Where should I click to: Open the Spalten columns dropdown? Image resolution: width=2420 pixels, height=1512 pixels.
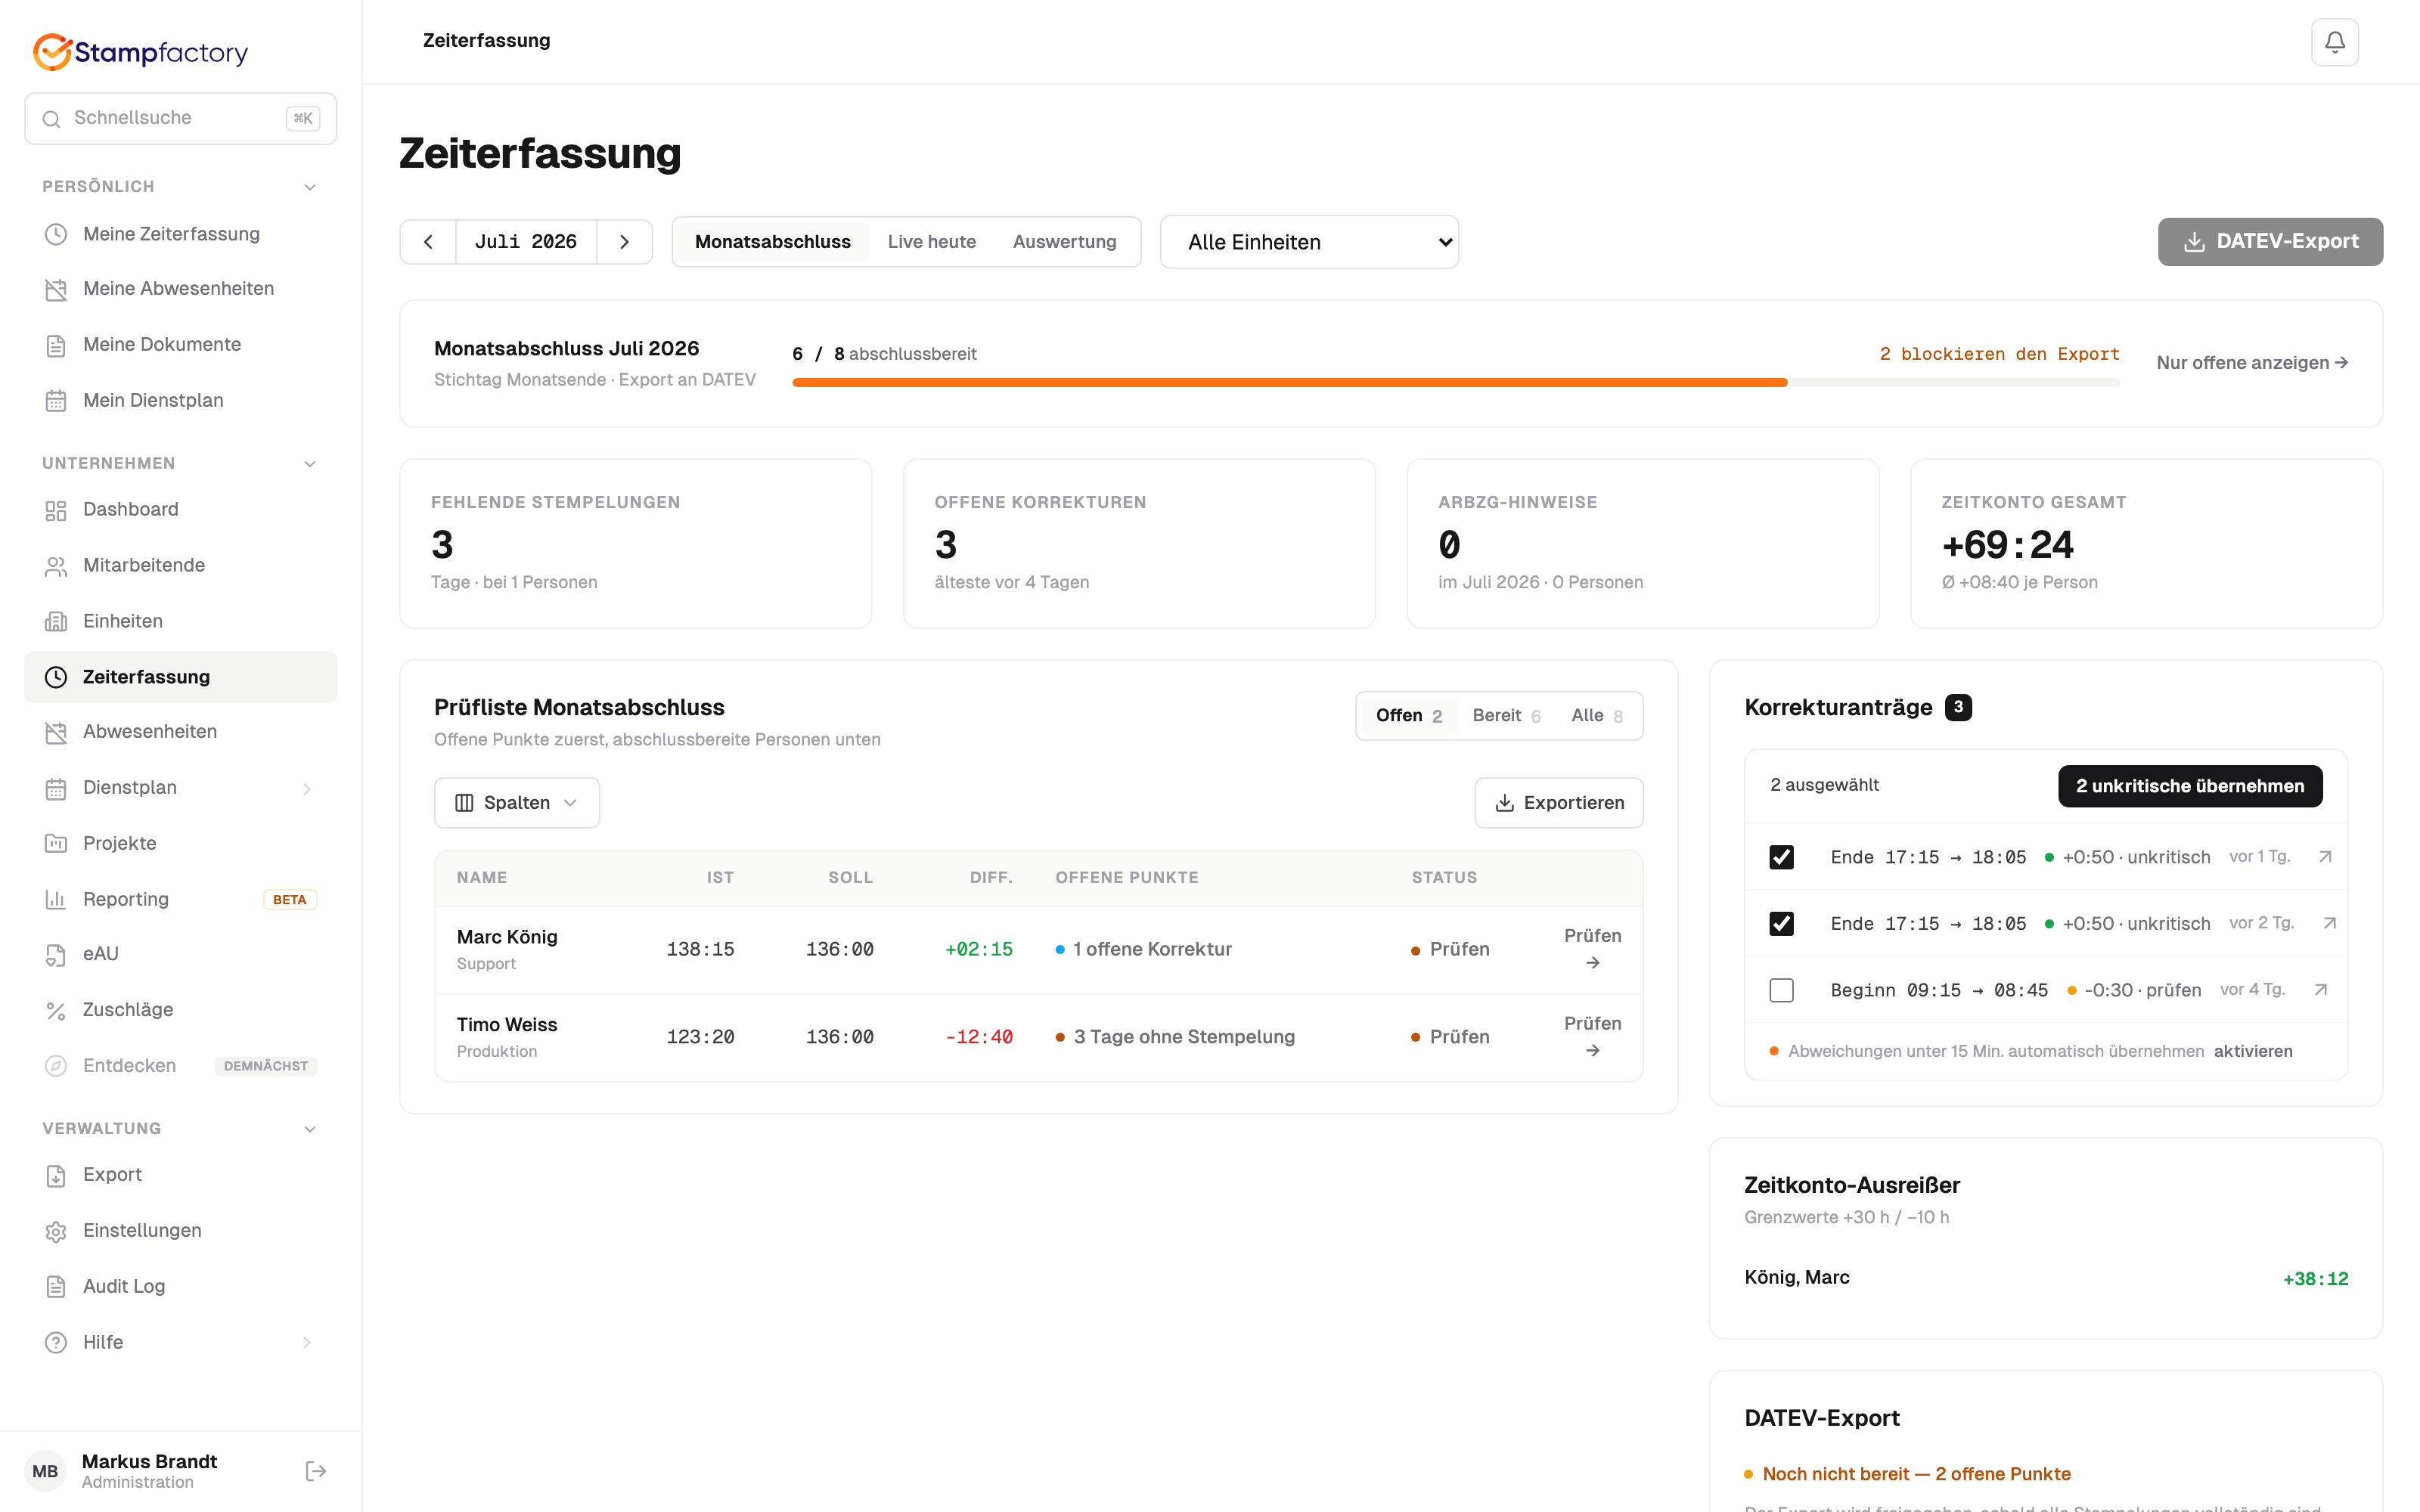pos(517,803)
